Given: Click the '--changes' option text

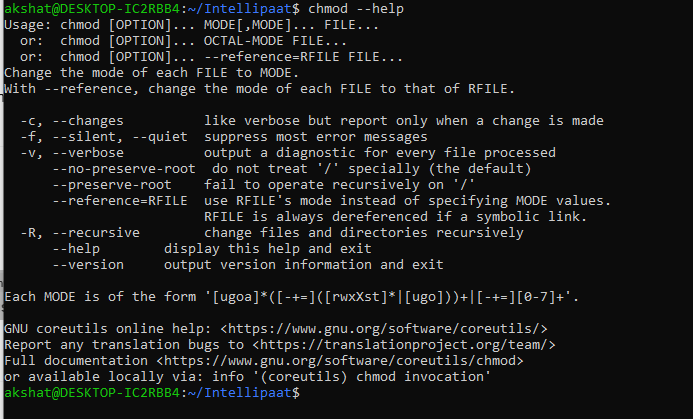Looking at the screenshot, I should 88,121.
